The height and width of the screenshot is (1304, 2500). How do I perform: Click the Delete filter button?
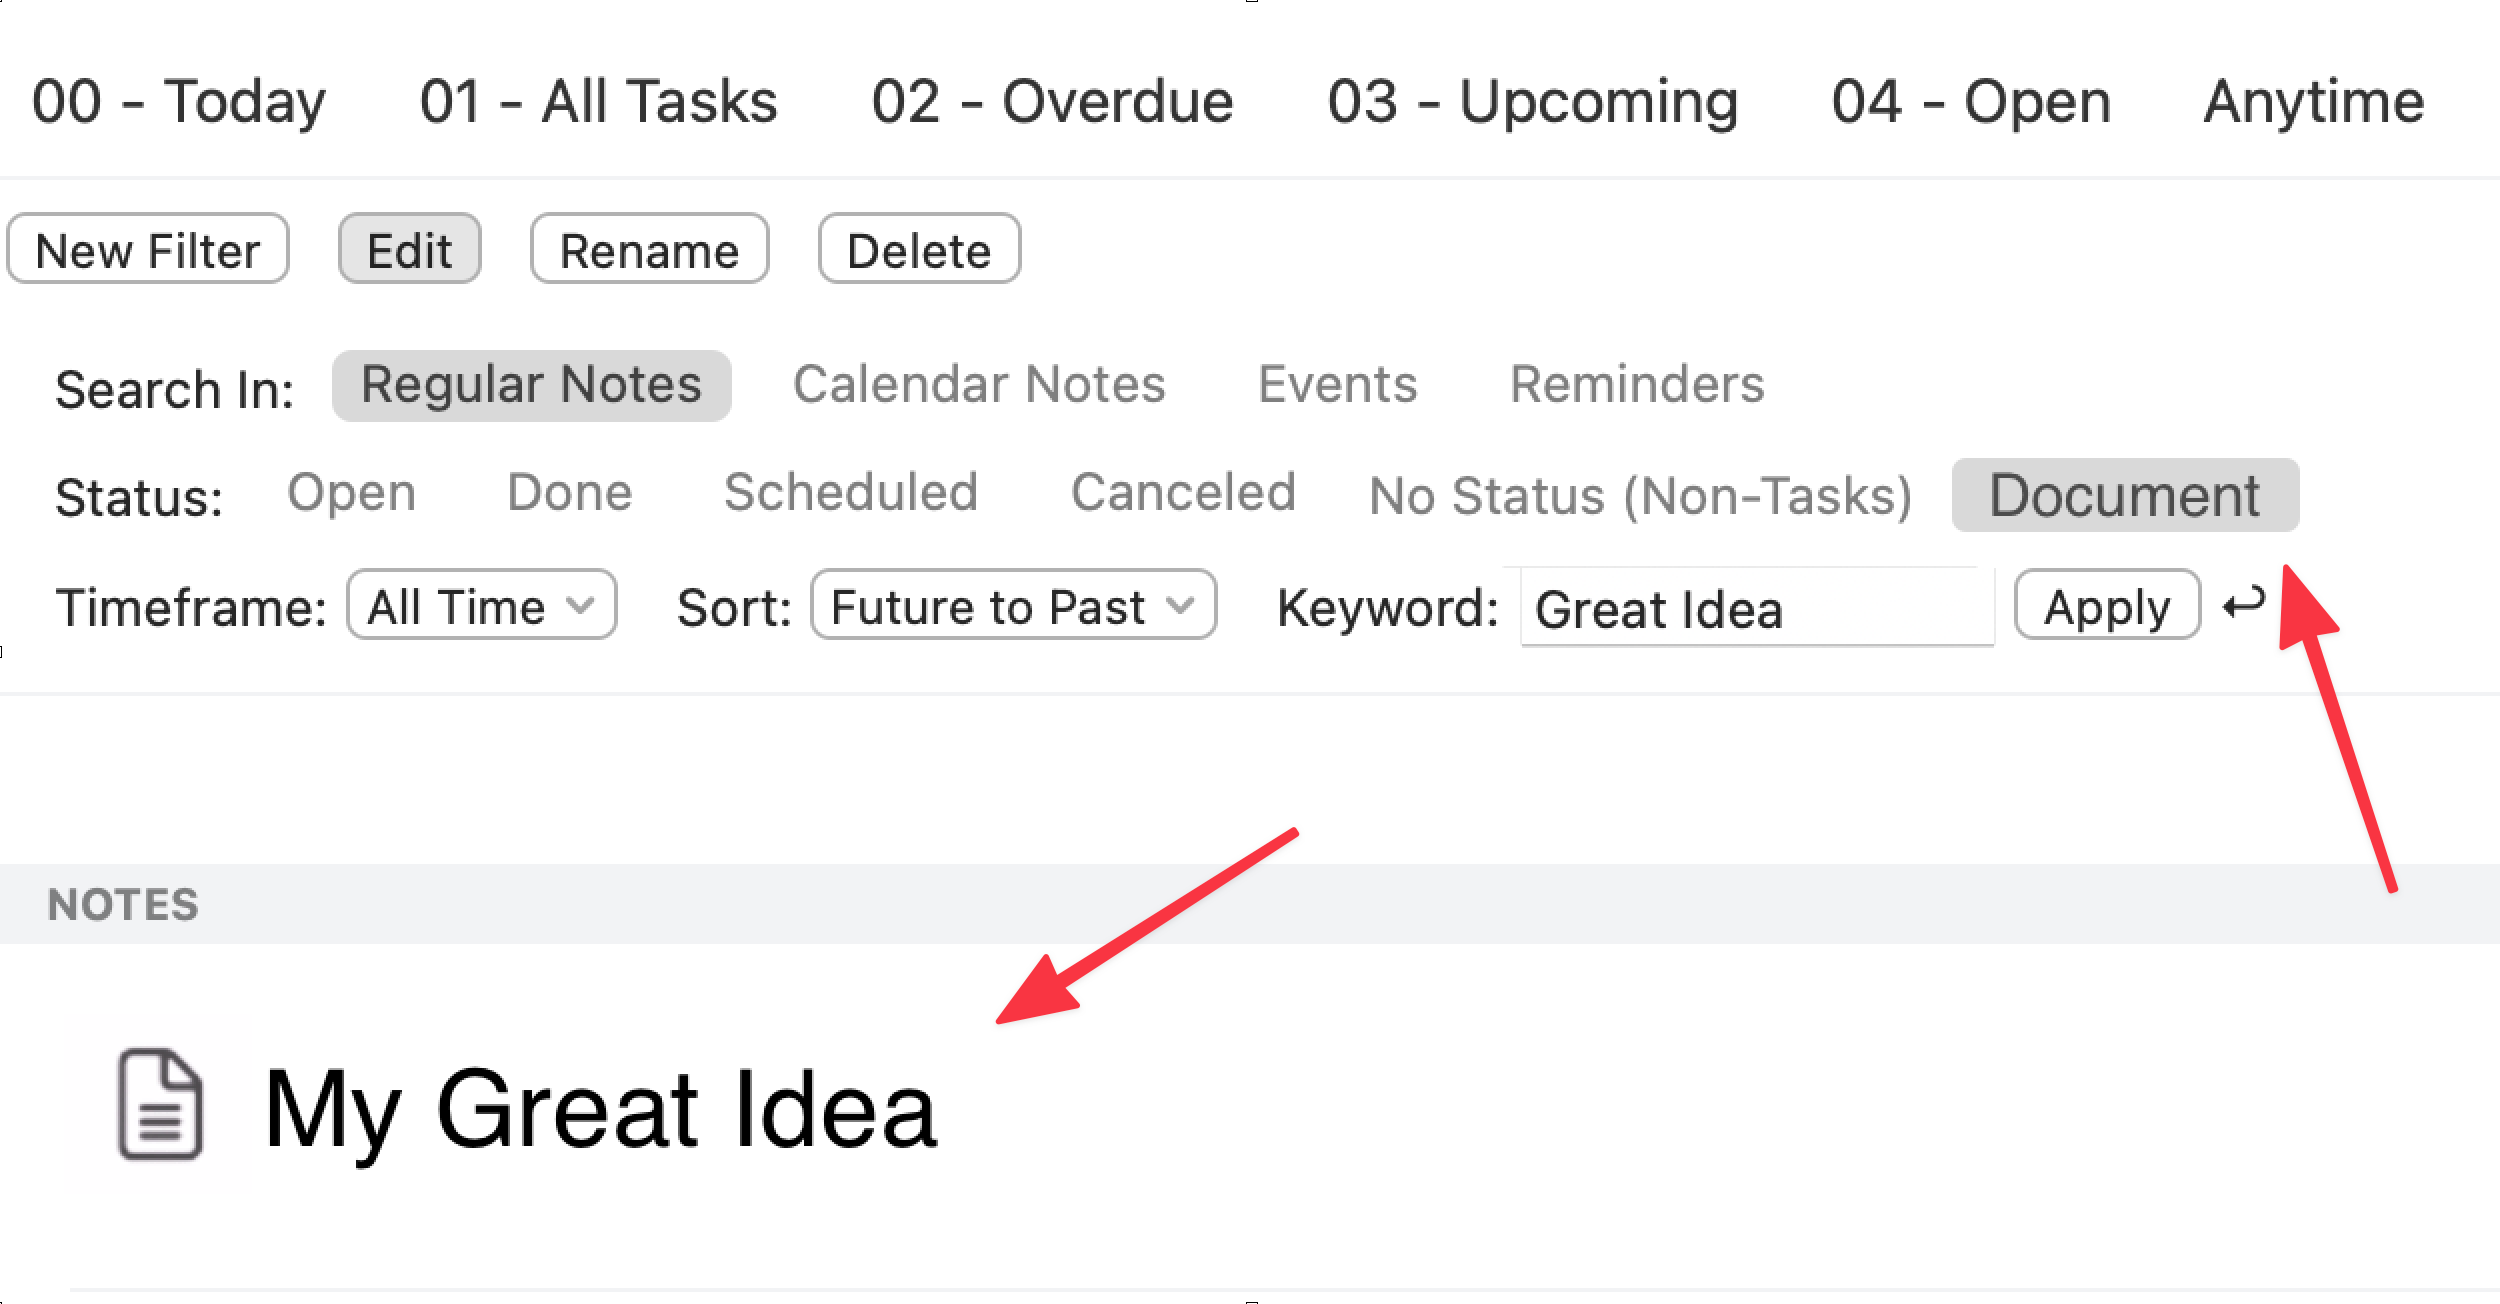919,248
